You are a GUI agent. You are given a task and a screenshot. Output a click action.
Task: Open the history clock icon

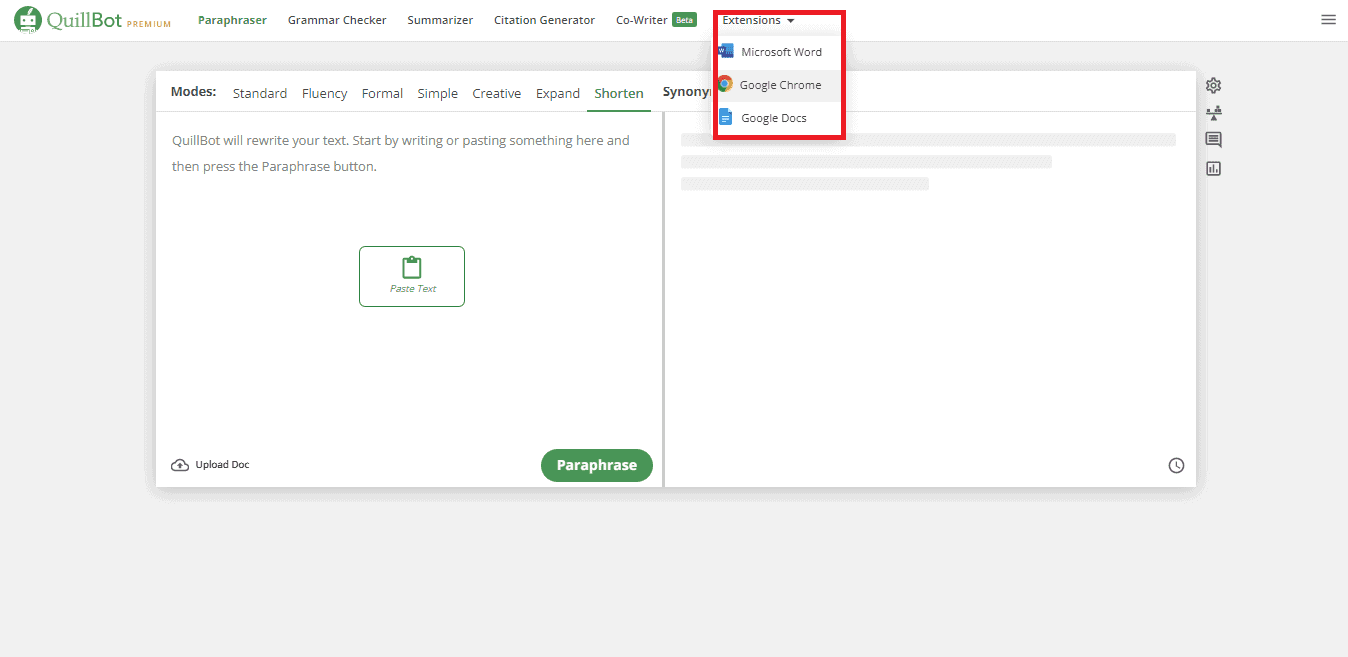(1176, 465)
